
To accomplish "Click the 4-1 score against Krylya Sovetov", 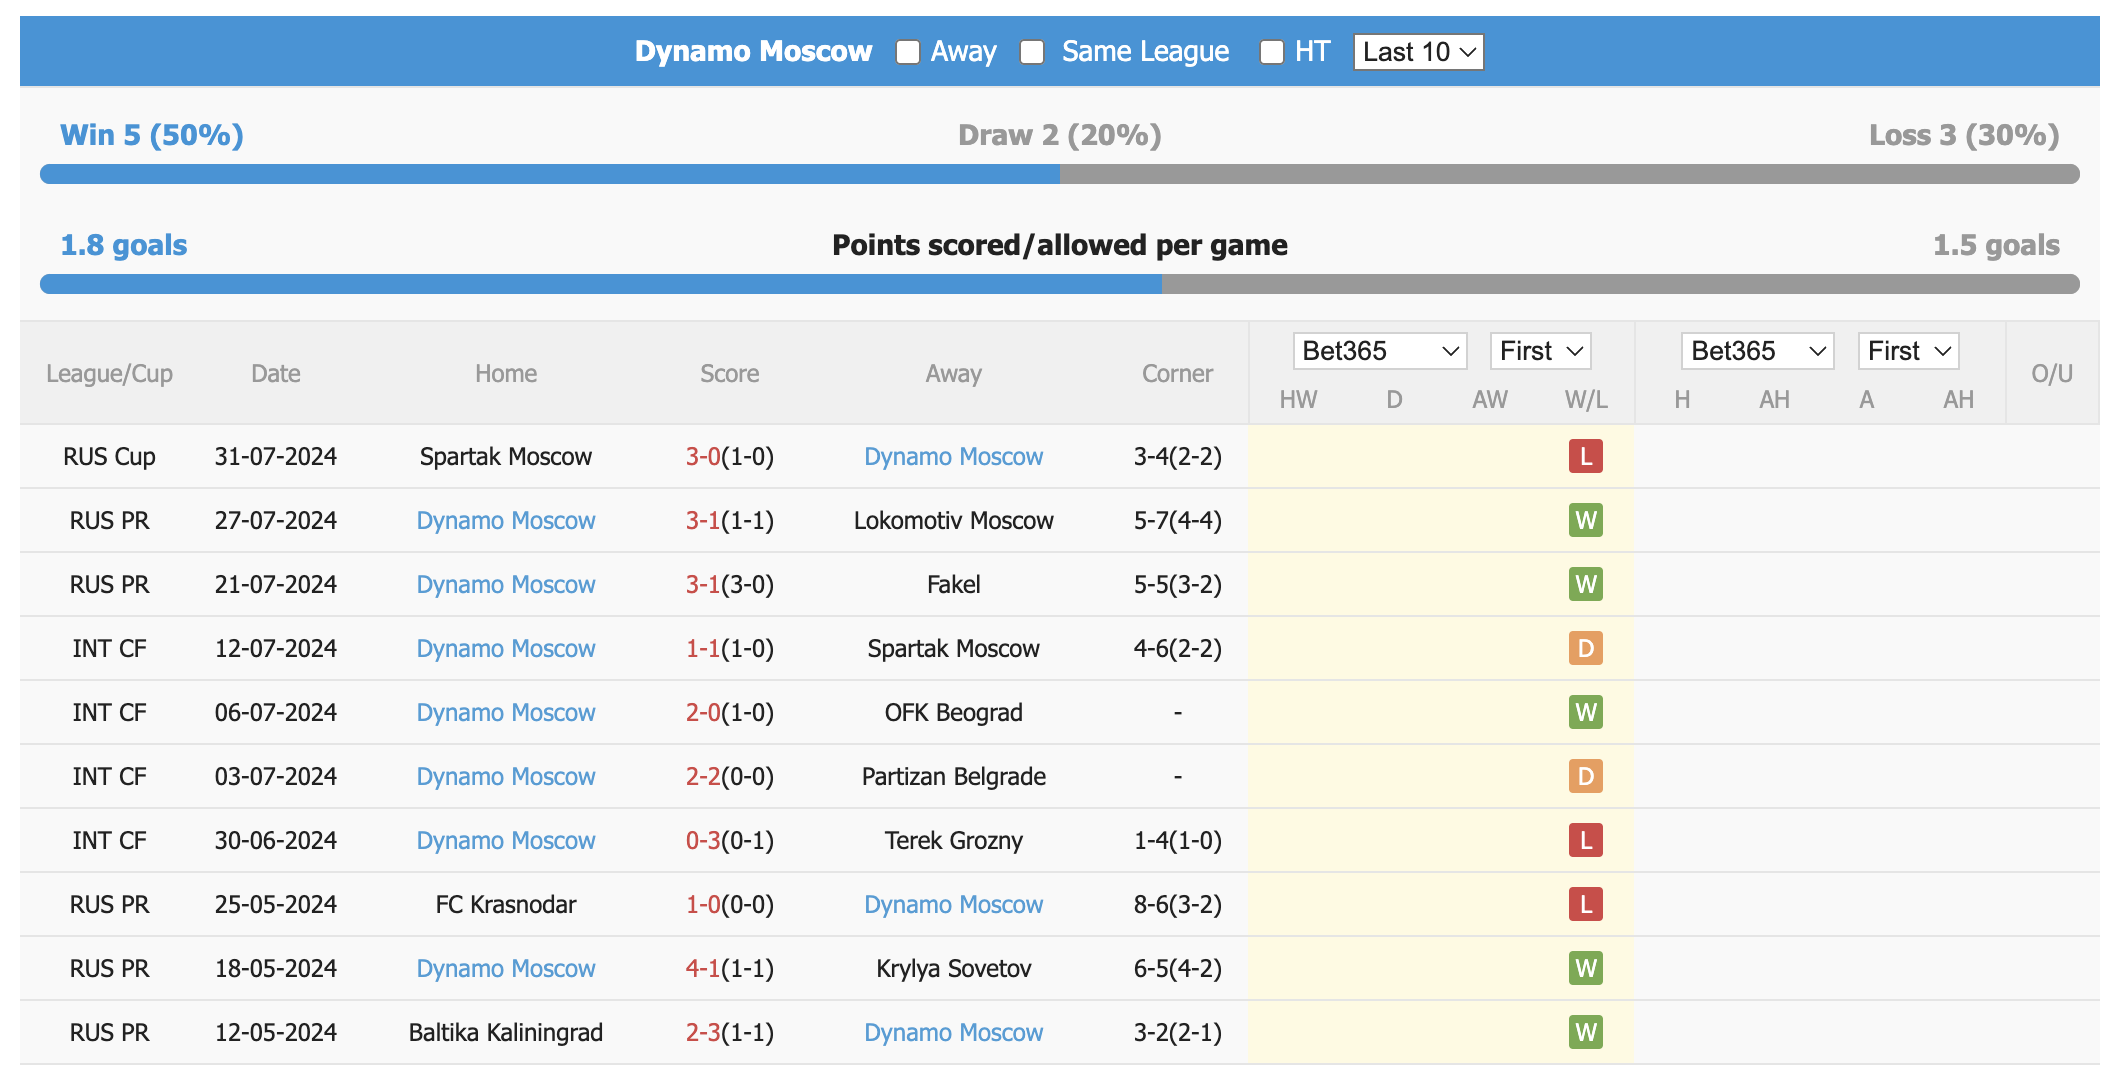I will tap(703, 969).
